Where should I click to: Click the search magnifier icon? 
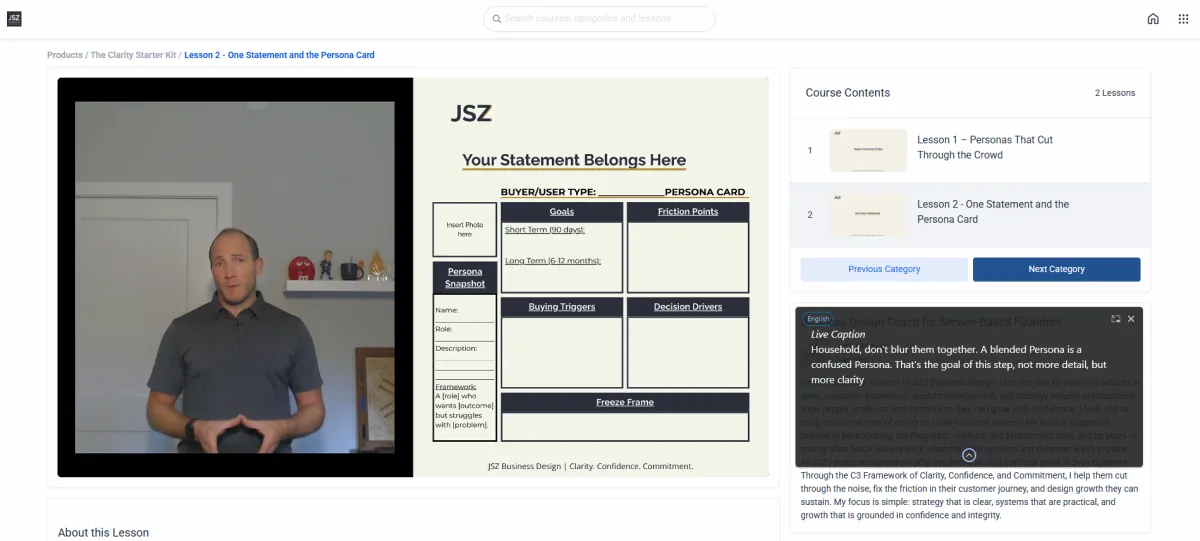pyautogui.click(x=497, y=19)
